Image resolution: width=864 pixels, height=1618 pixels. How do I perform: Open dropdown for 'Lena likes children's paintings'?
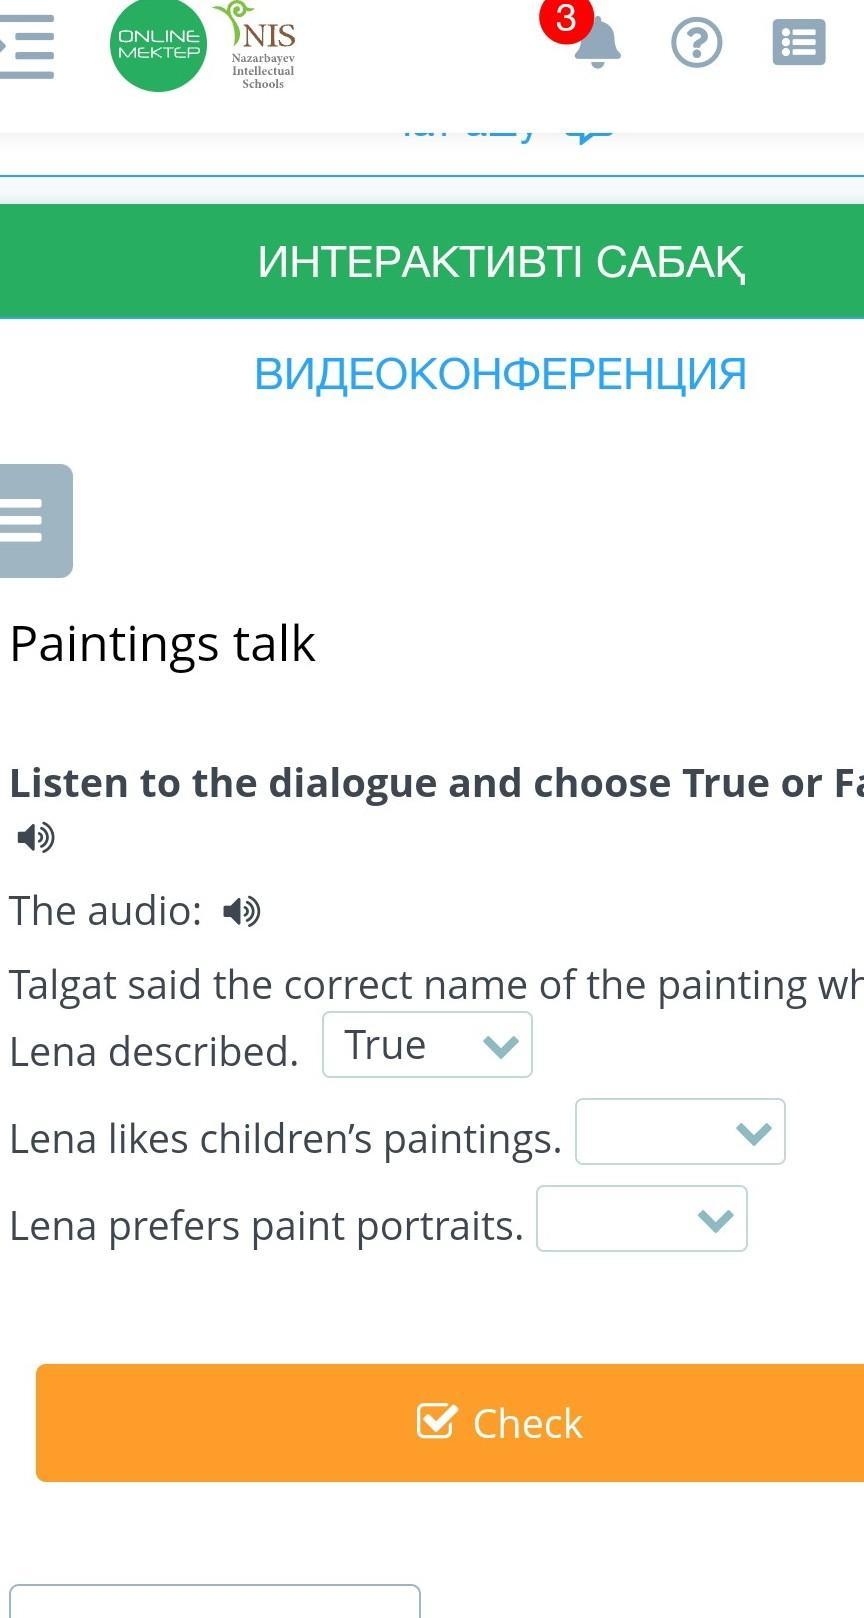pos(680,1132)
